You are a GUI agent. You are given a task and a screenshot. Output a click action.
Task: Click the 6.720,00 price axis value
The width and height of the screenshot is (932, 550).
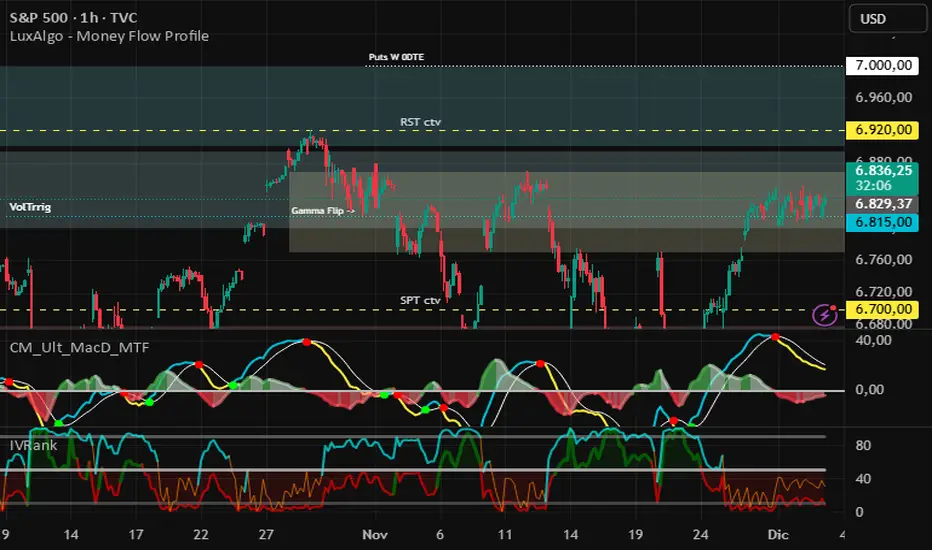(883, 292)
